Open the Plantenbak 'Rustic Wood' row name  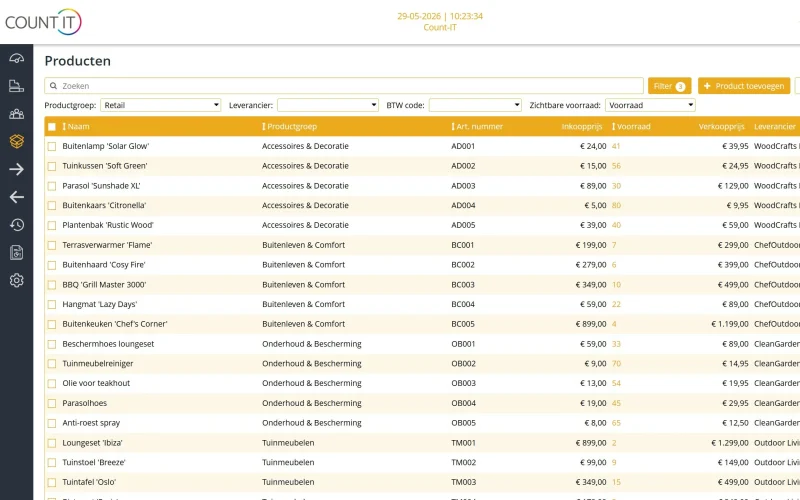tap(108, 225)
